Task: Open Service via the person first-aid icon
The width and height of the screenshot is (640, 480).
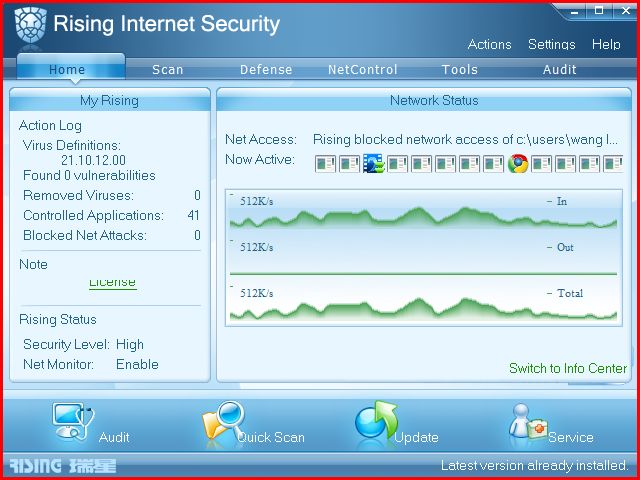Action: coord(527,422)
